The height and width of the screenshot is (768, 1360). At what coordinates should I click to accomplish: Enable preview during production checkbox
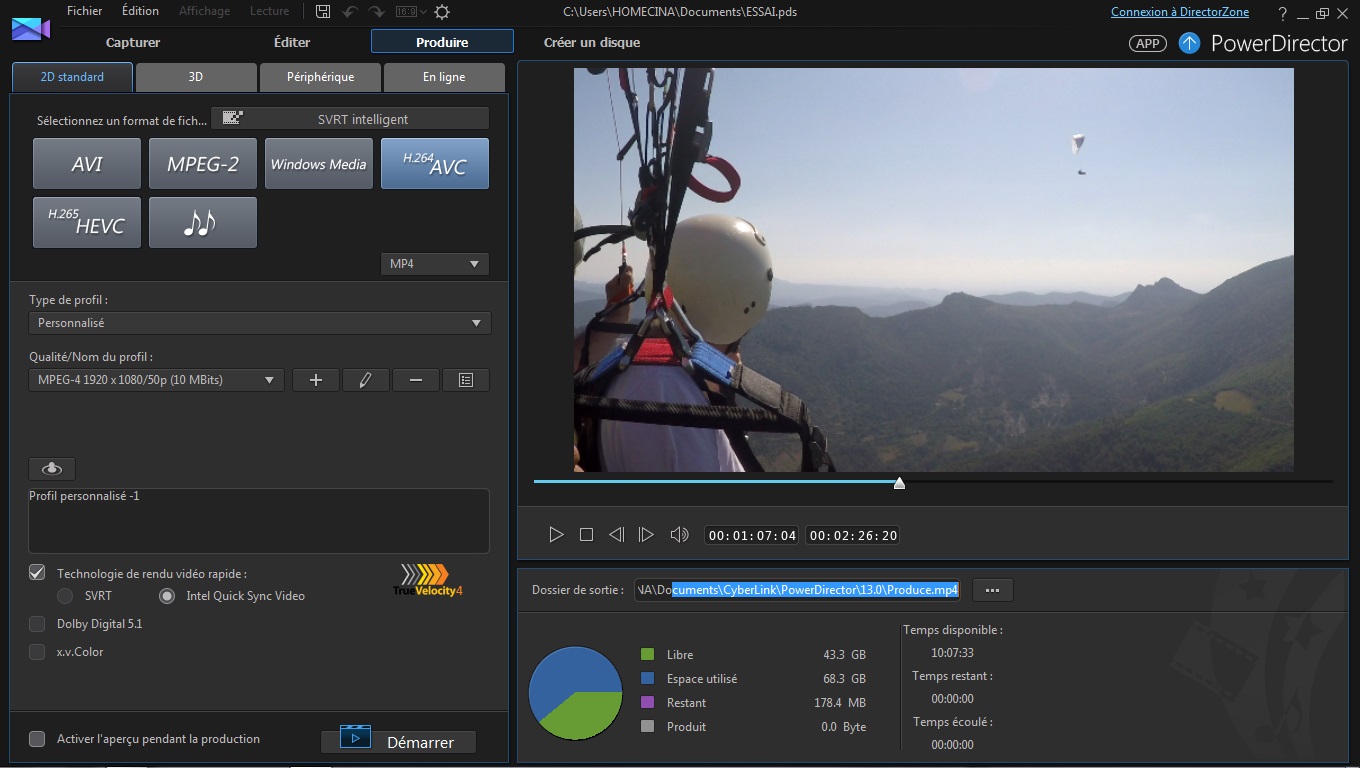click(37, 739)
